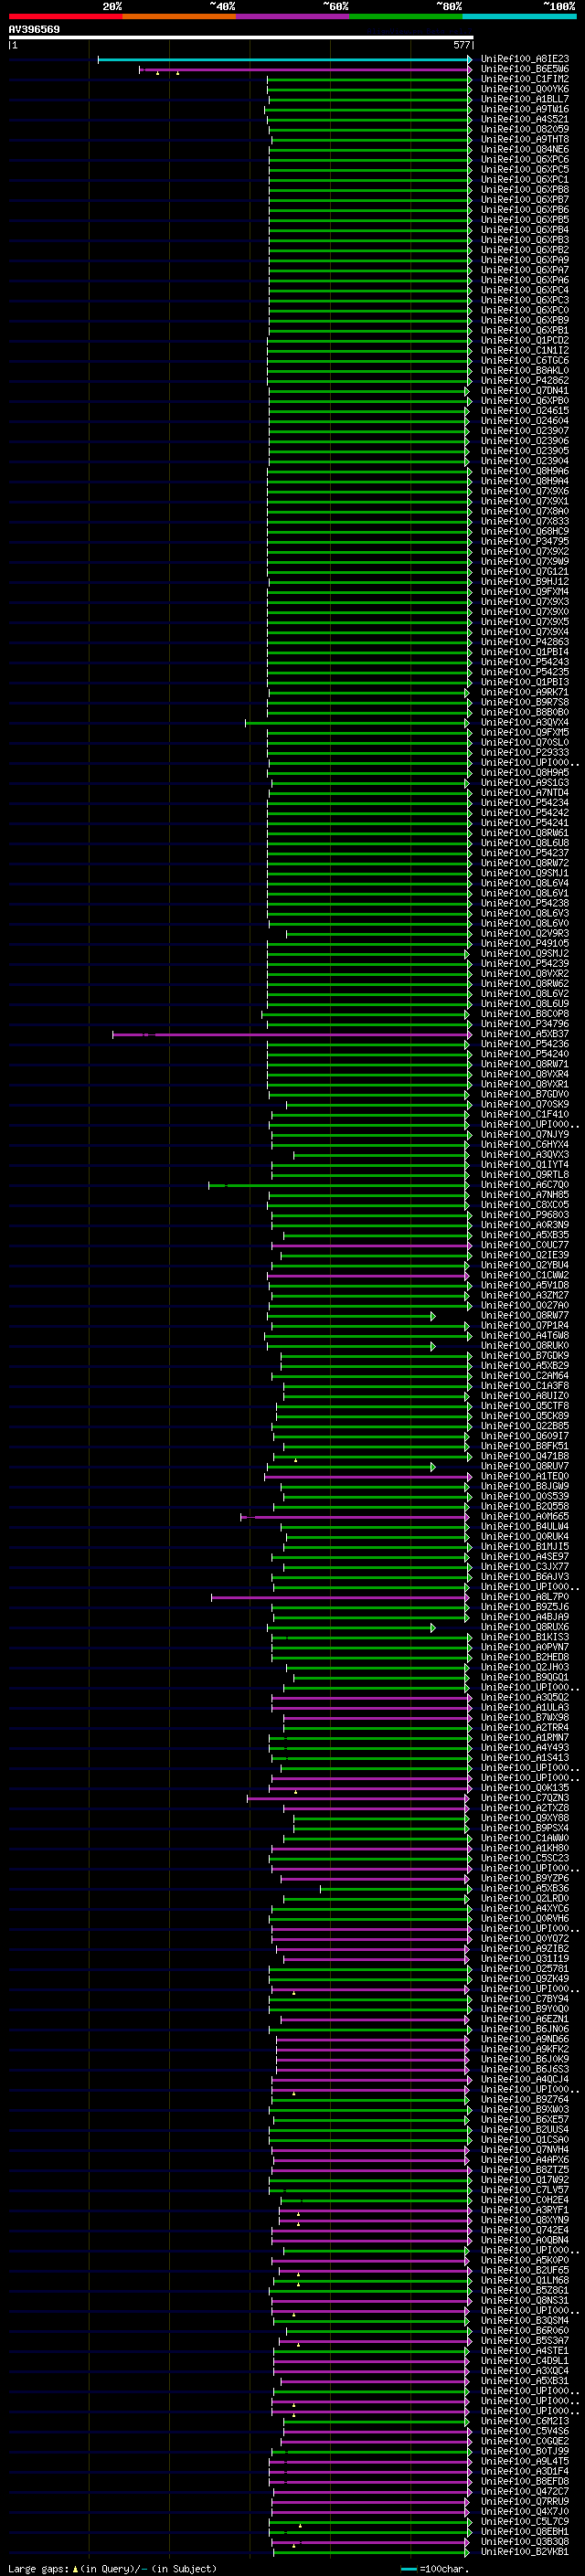Viewport: 585px width, 2576px height.
Task: Click label UniRef100_P96803
Action: [x=525, y=1216]
